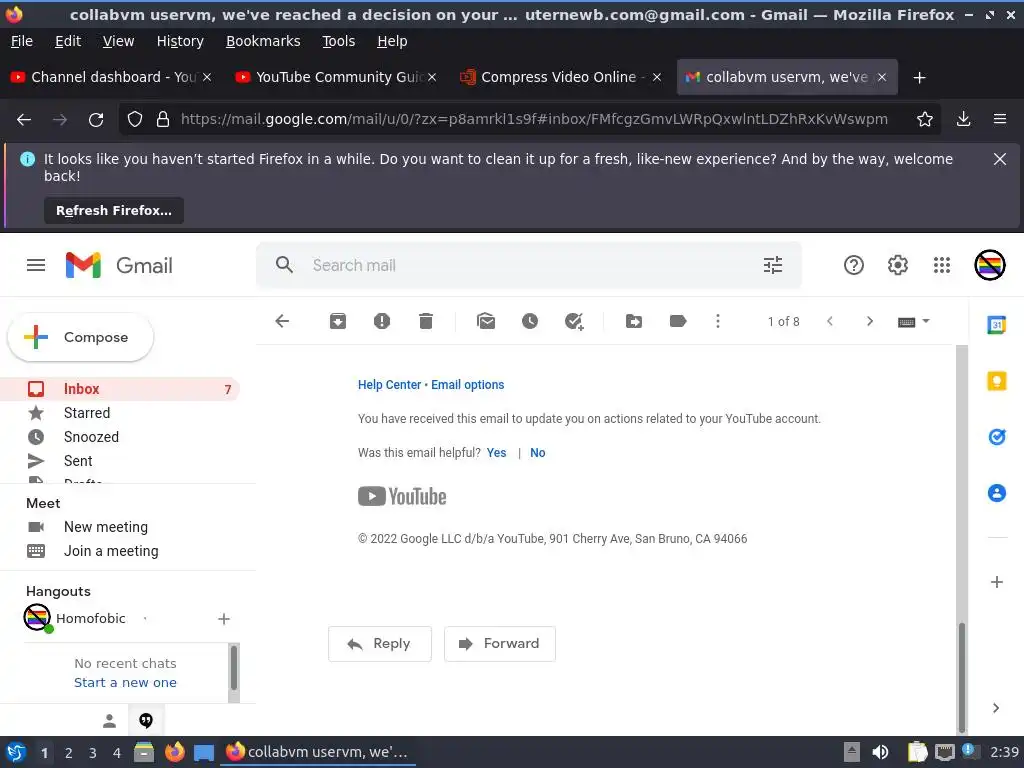Compose a new email

coord(80,337)
